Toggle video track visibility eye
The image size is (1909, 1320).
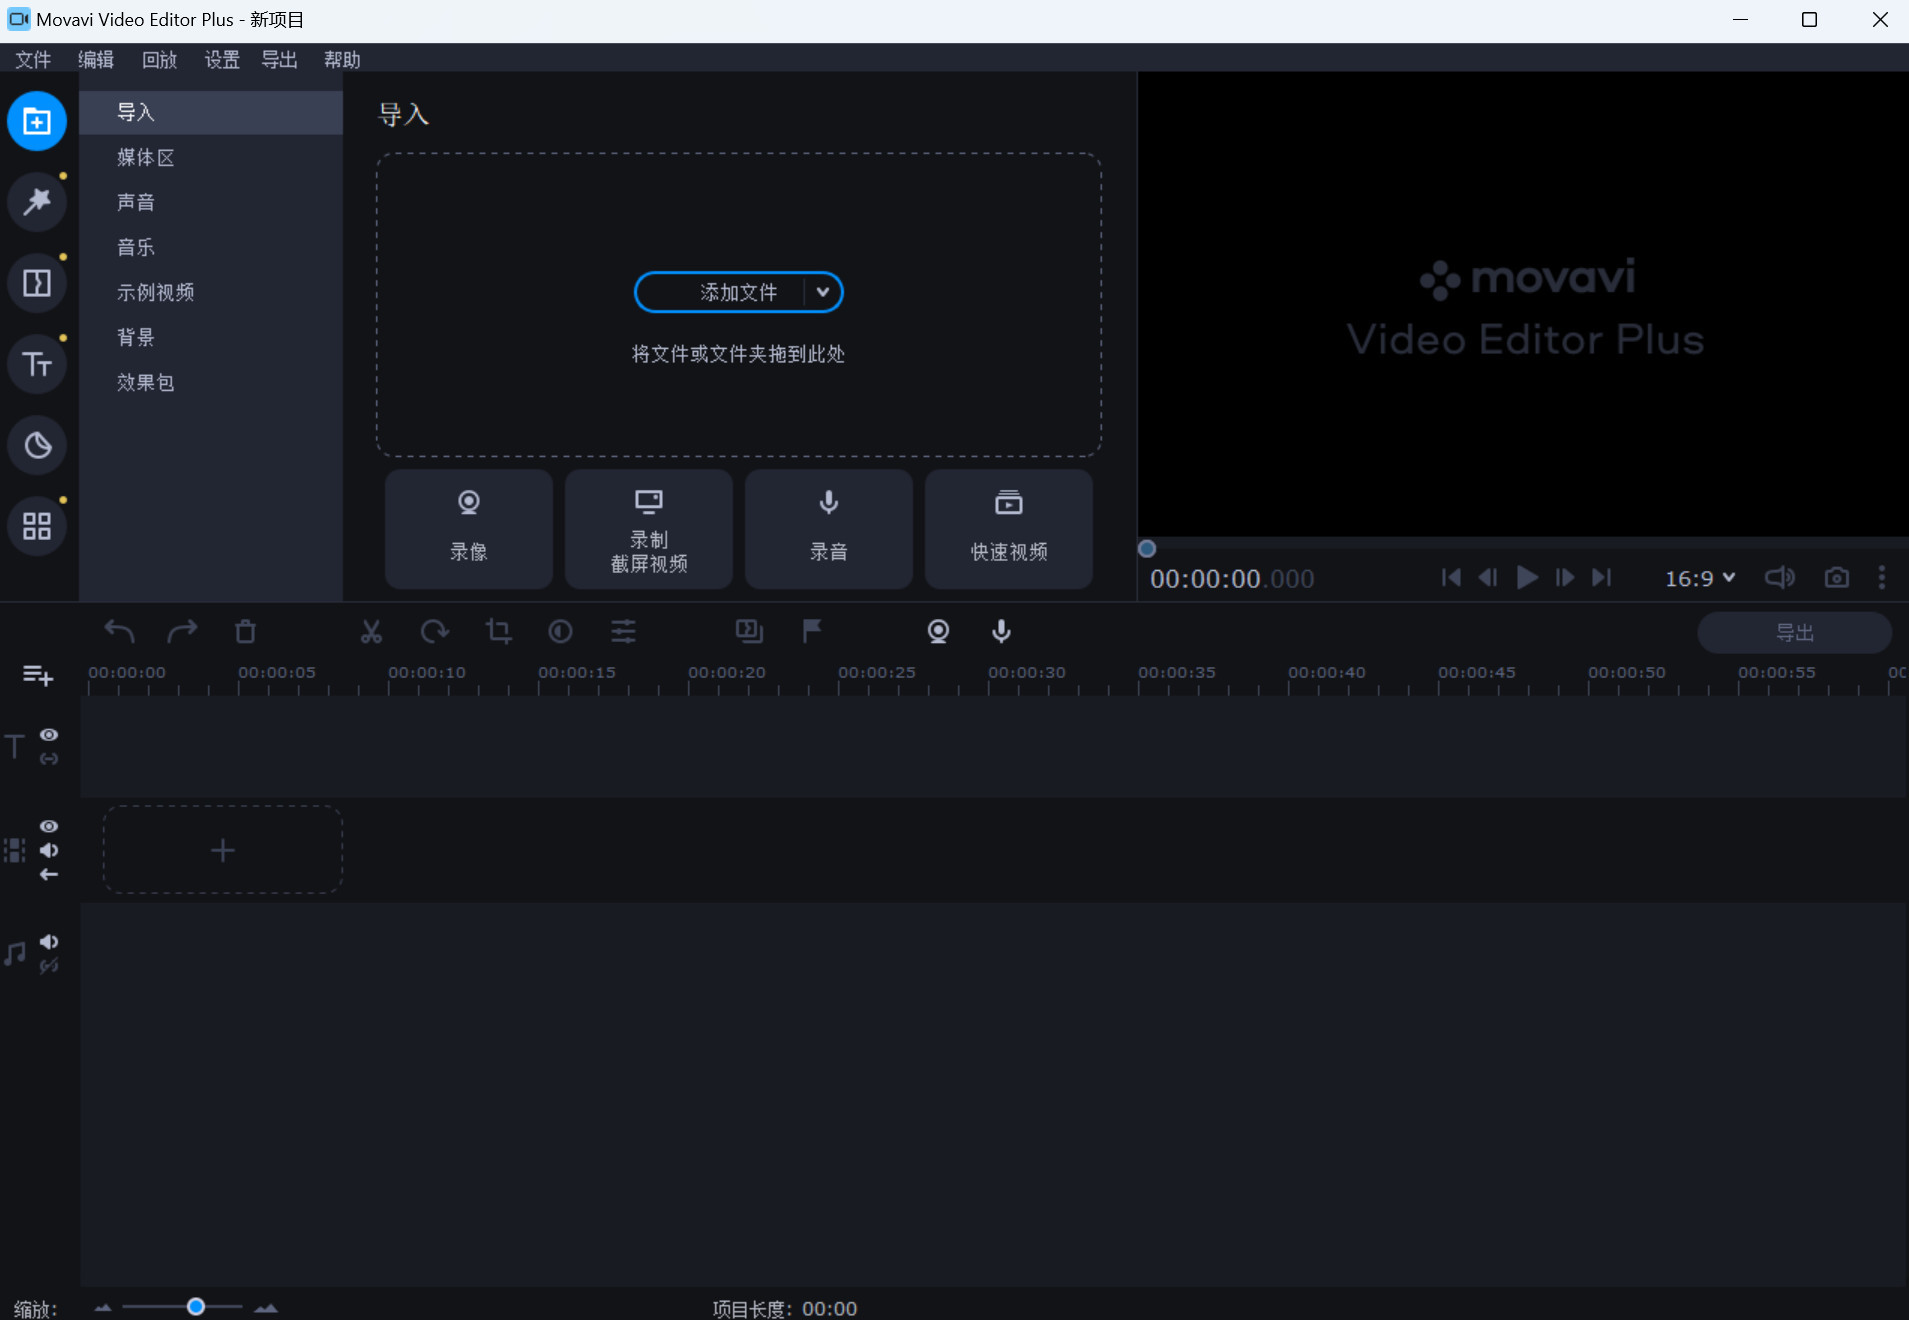49,827
